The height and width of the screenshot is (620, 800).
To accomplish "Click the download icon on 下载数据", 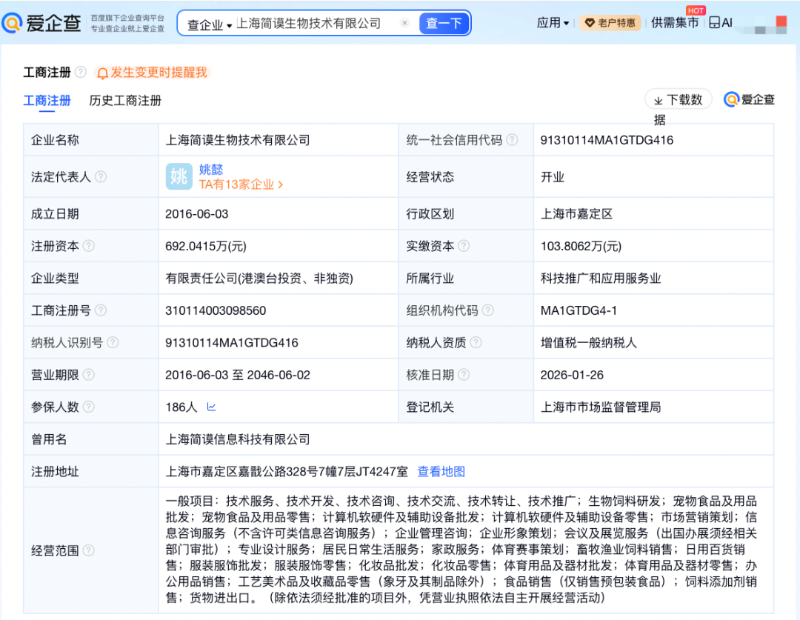I will click(658, 100).
